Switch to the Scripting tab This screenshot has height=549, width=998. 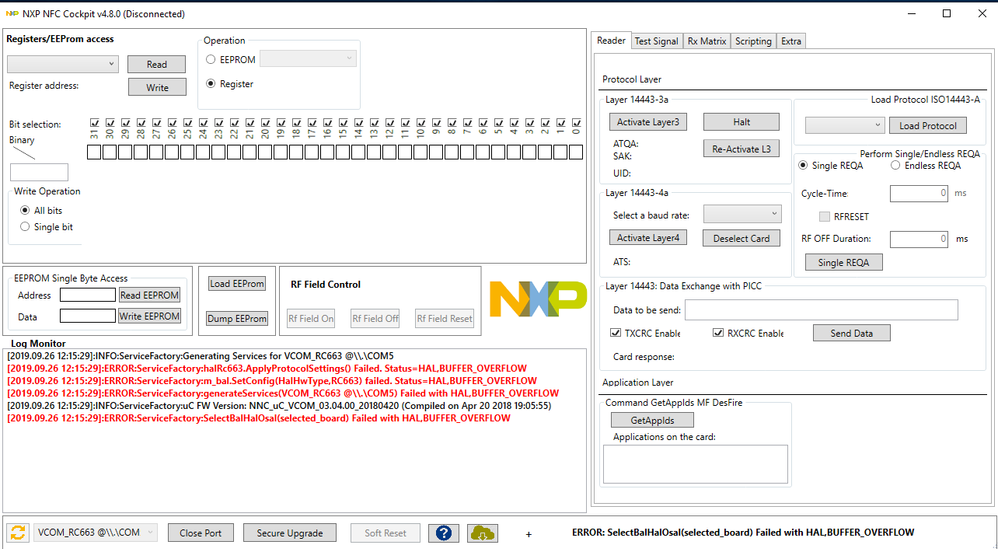(x=753, y=41)
